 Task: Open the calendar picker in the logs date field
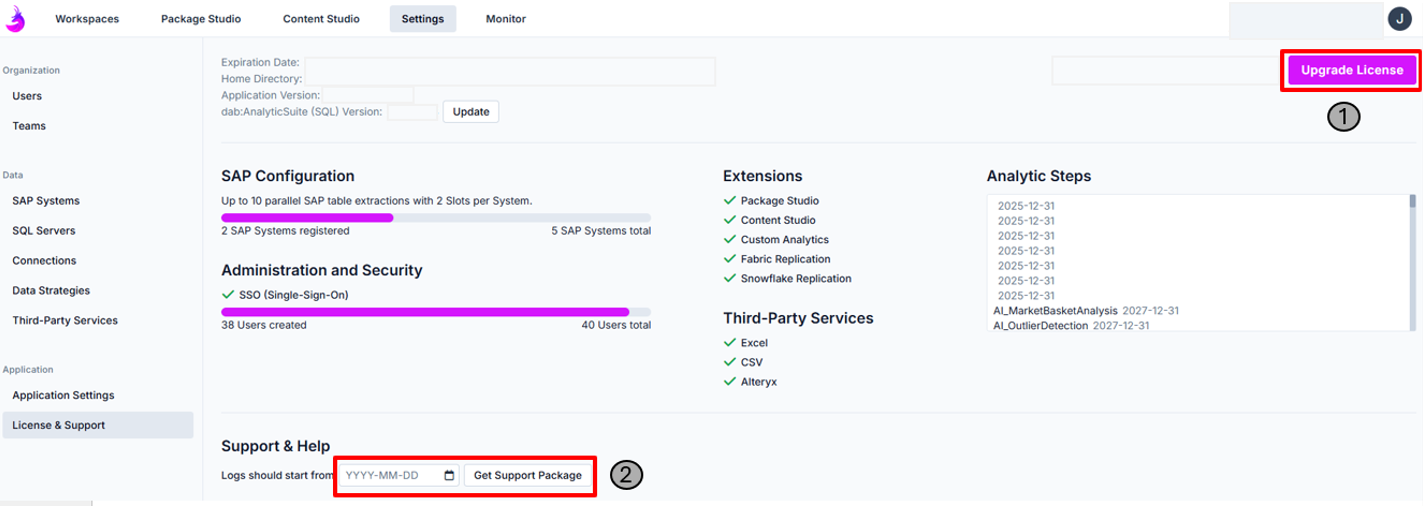[449, 475]
